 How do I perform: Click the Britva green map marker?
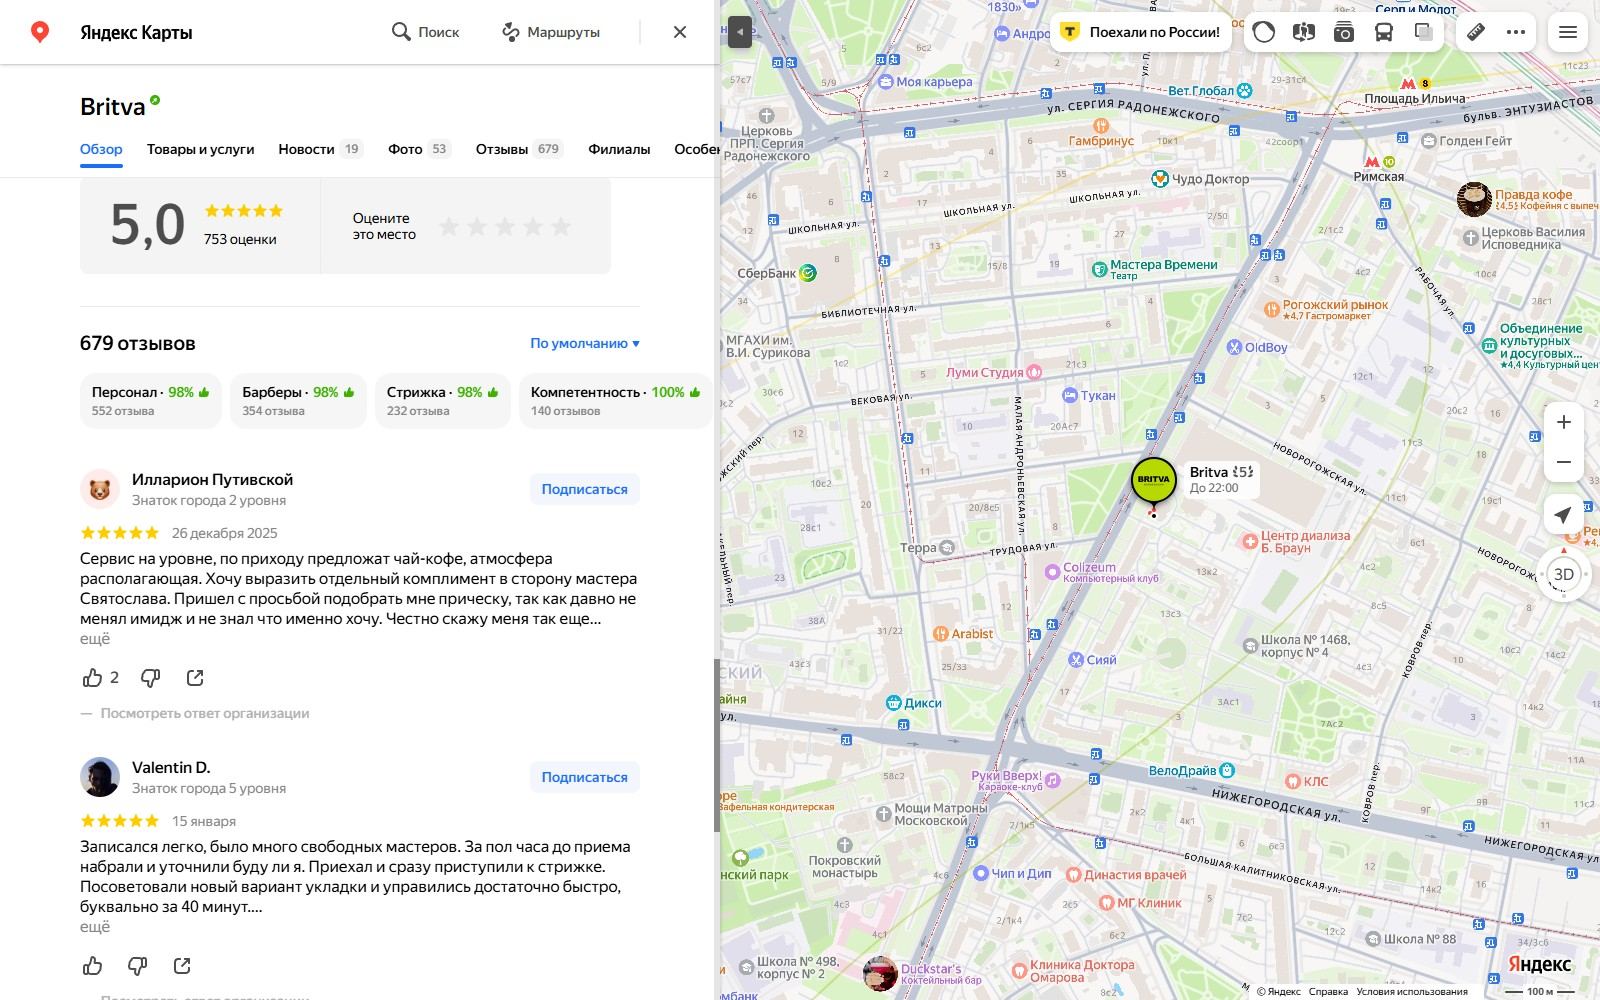1153,480
